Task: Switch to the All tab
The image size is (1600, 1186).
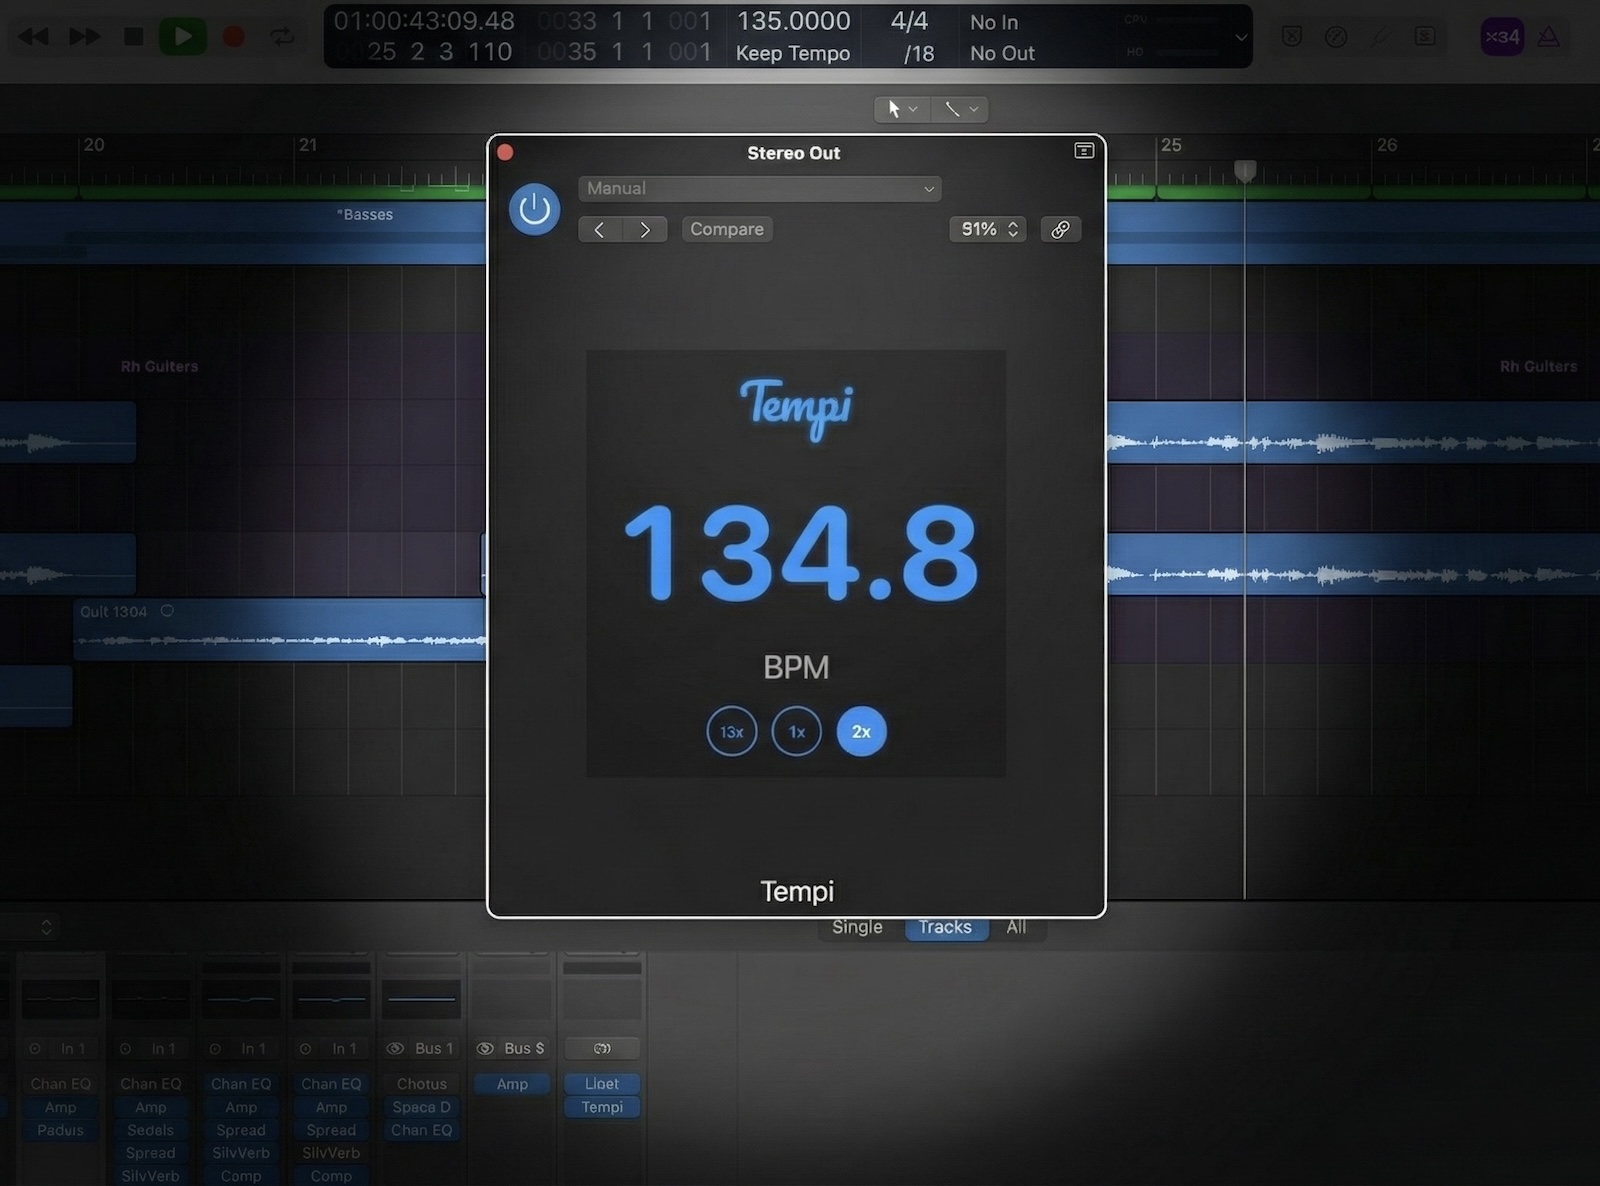Action: (1016, 927)
